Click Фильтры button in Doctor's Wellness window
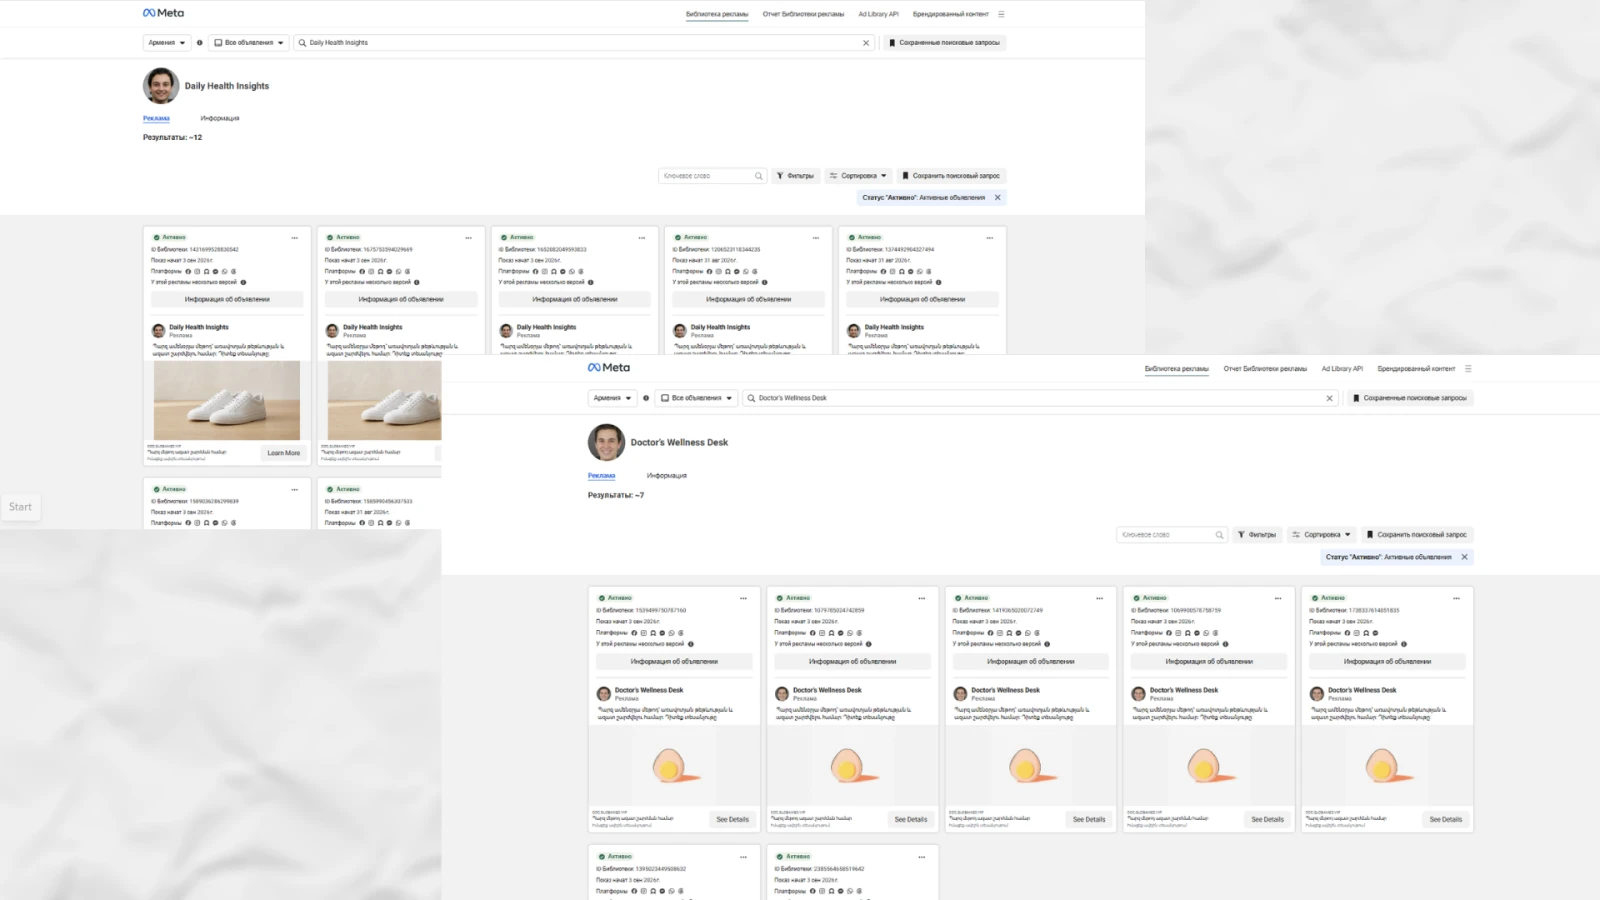The height and width of the screenshot is (900, 1600). pos(1257,535)
